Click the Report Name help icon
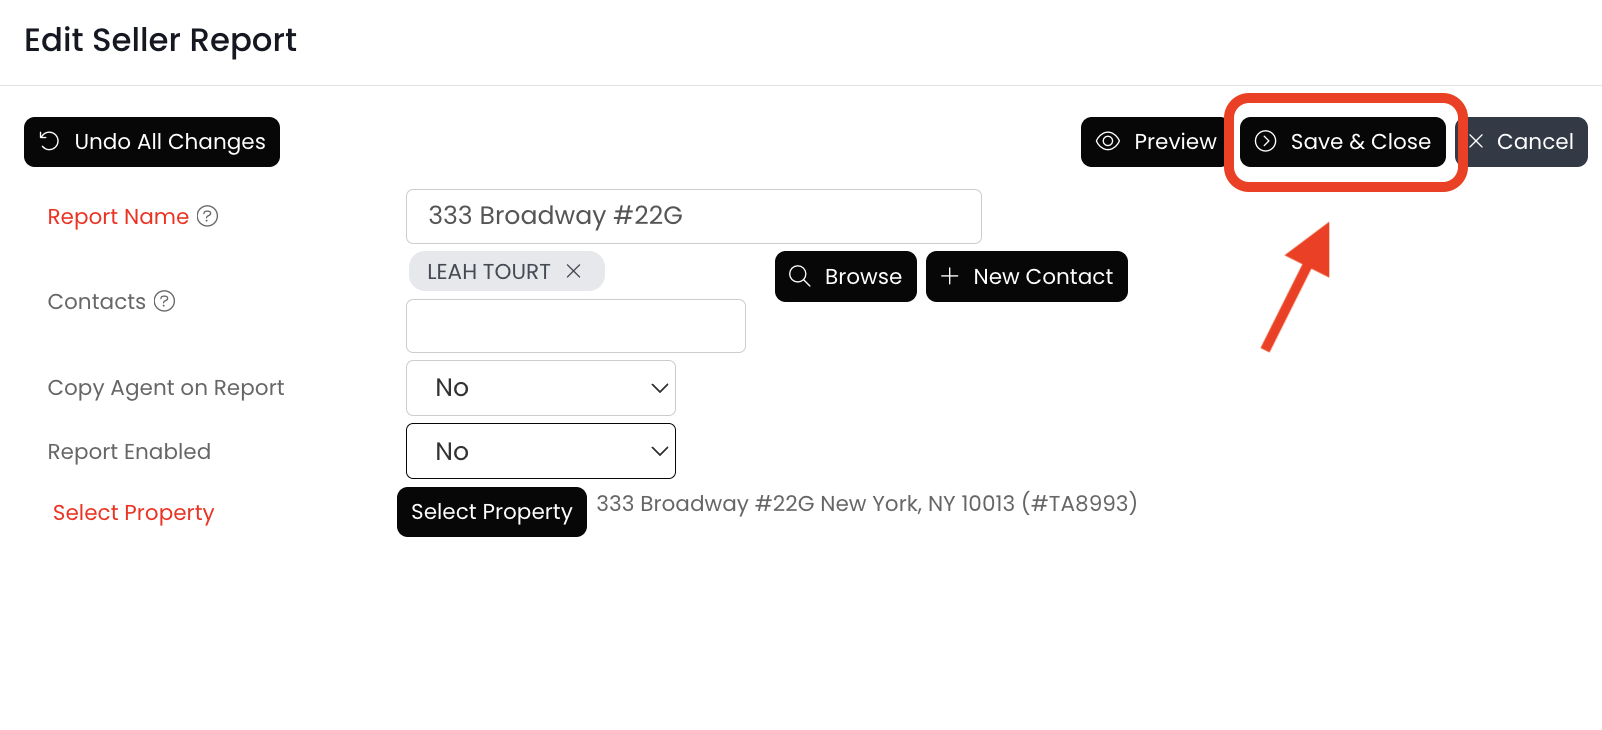The width and height of the screenshot is (1602, 730). tap(207, 216)
